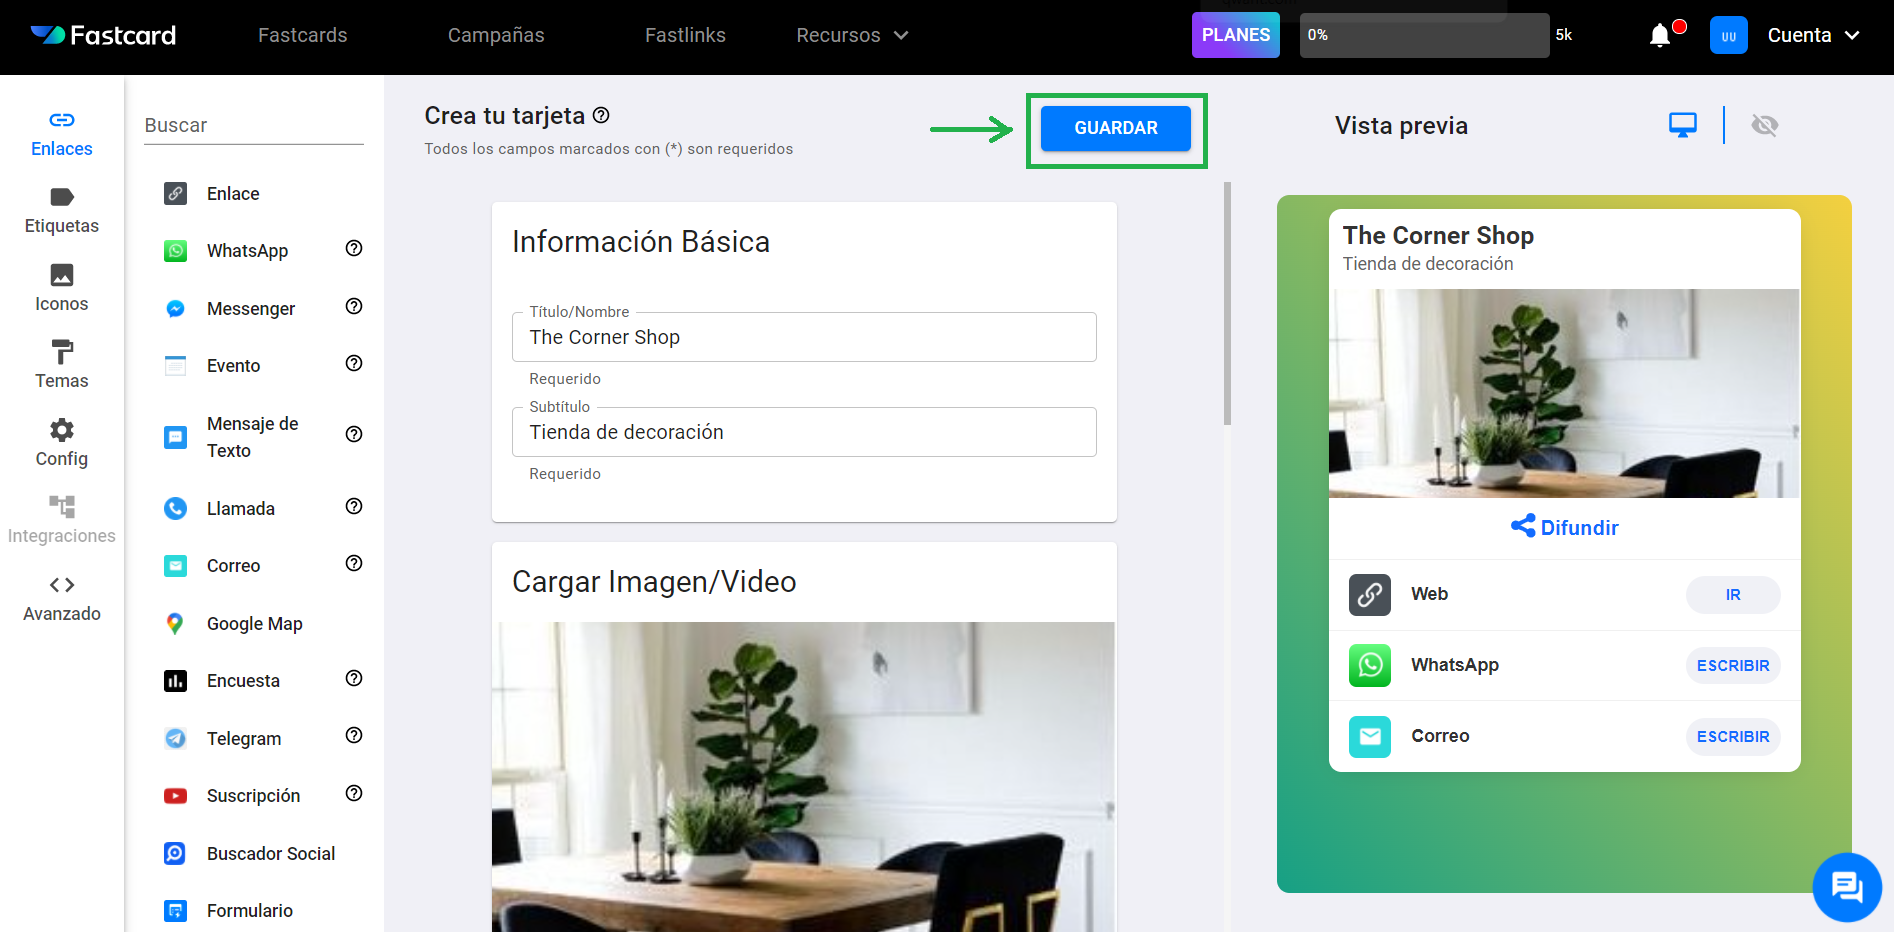1894x932 pixels.
Task: Add an Encuesta poll element
Action: (x=243, y=681)
